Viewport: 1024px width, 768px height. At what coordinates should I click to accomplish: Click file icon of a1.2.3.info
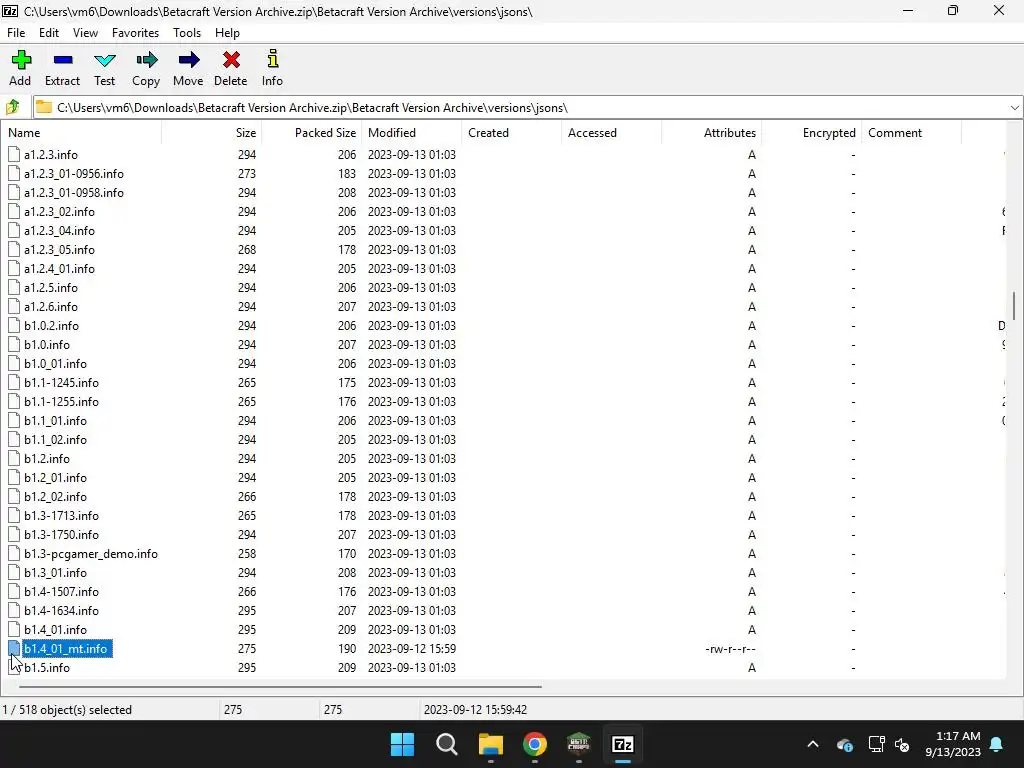(14, 155)
